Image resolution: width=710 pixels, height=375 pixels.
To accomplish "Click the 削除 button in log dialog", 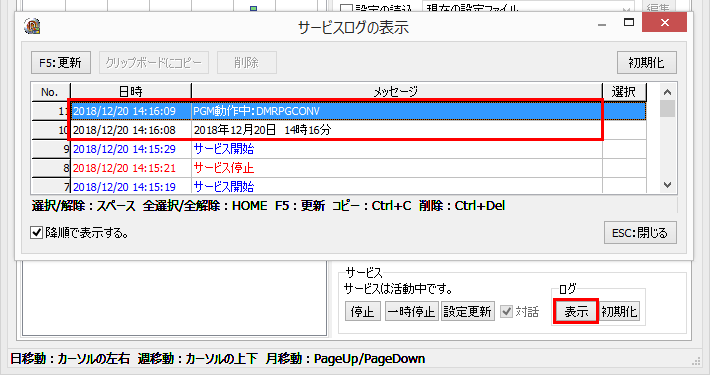I will (247, 62).
